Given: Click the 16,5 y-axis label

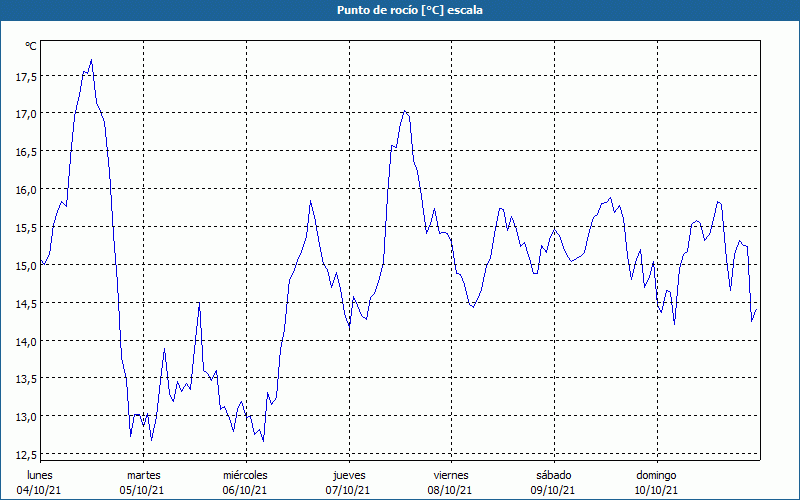Looking at the screenshot, I should click(26, 152).
